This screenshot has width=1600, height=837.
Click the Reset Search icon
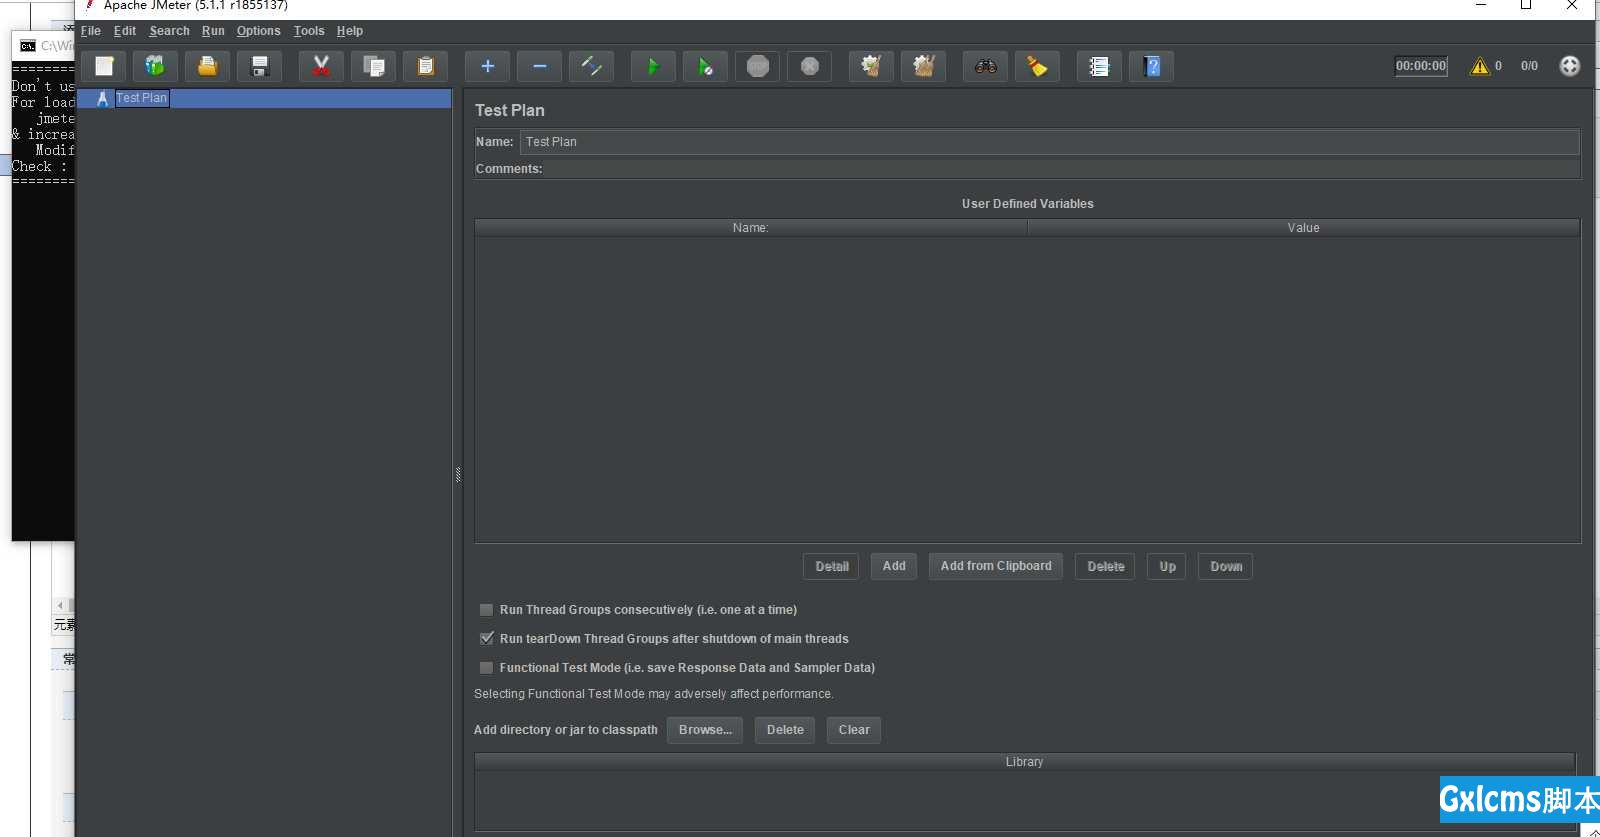(x=1037, y=66)
